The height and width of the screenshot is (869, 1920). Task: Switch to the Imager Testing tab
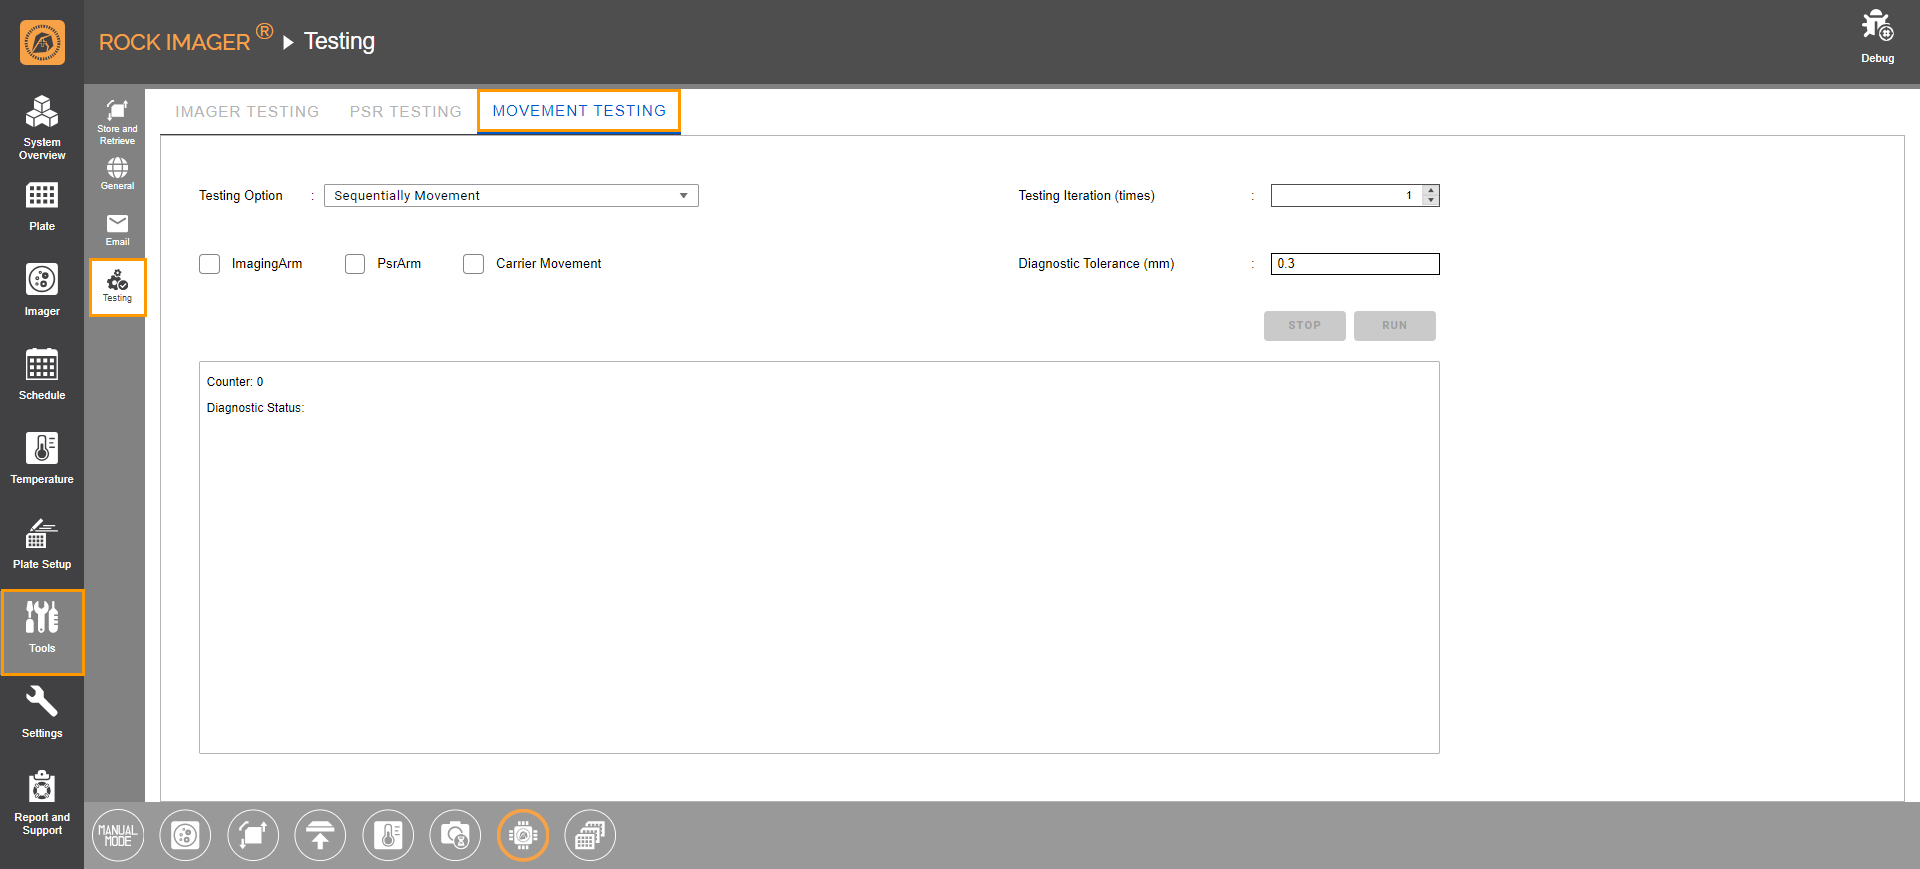(x=247, y=111)
